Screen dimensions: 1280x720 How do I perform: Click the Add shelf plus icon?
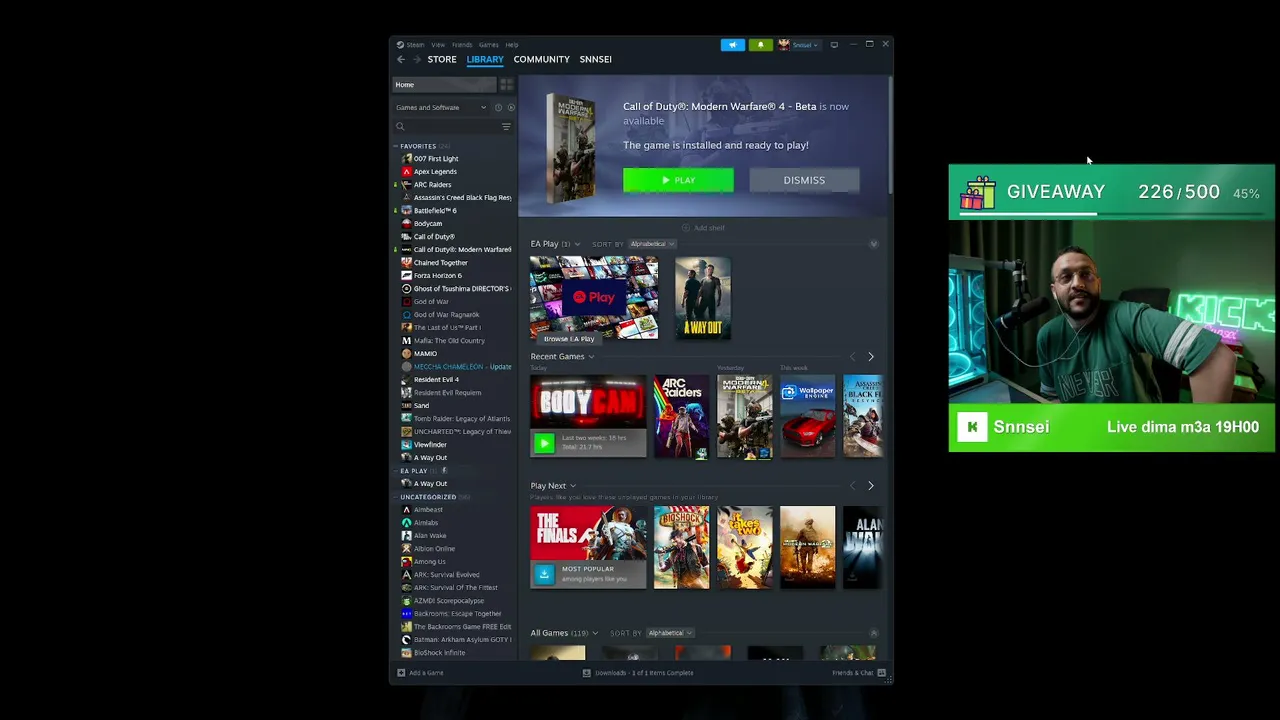[x=688, y=228]
